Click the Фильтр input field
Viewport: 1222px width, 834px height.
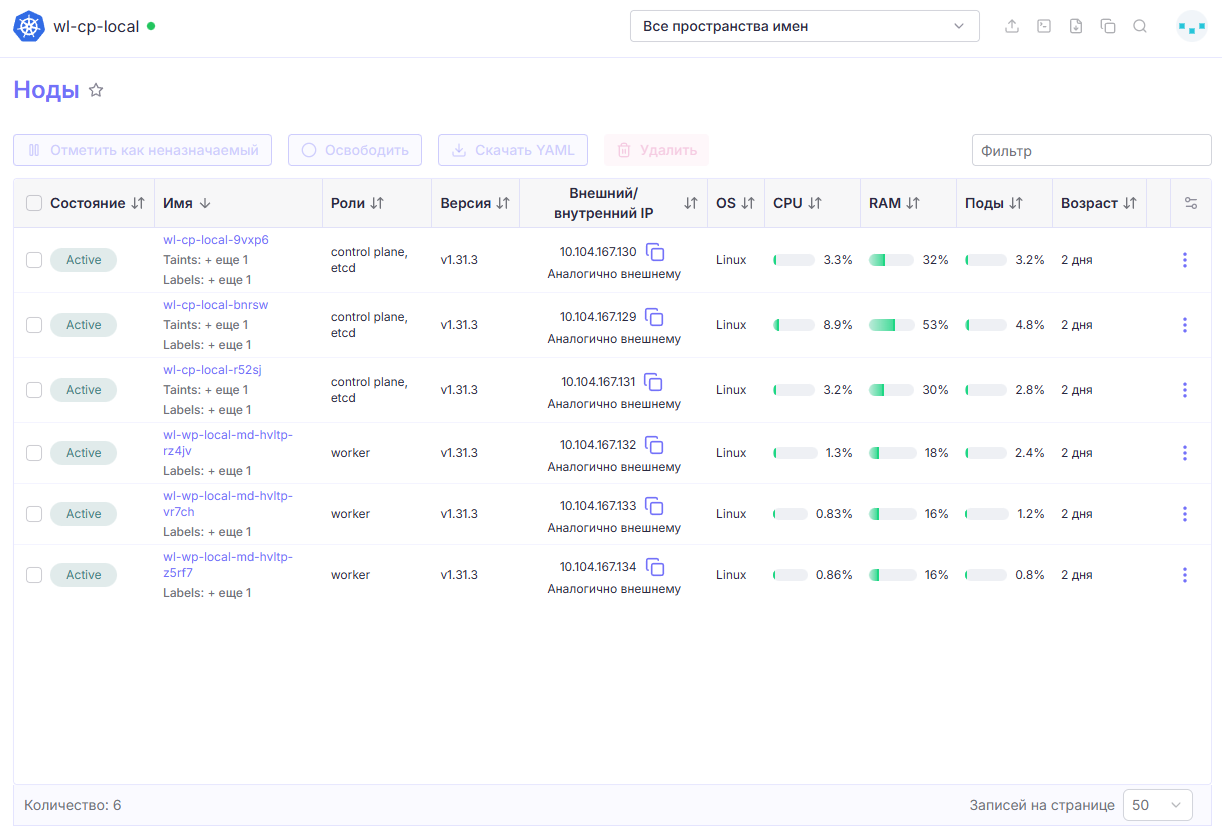coord(1092,150)
